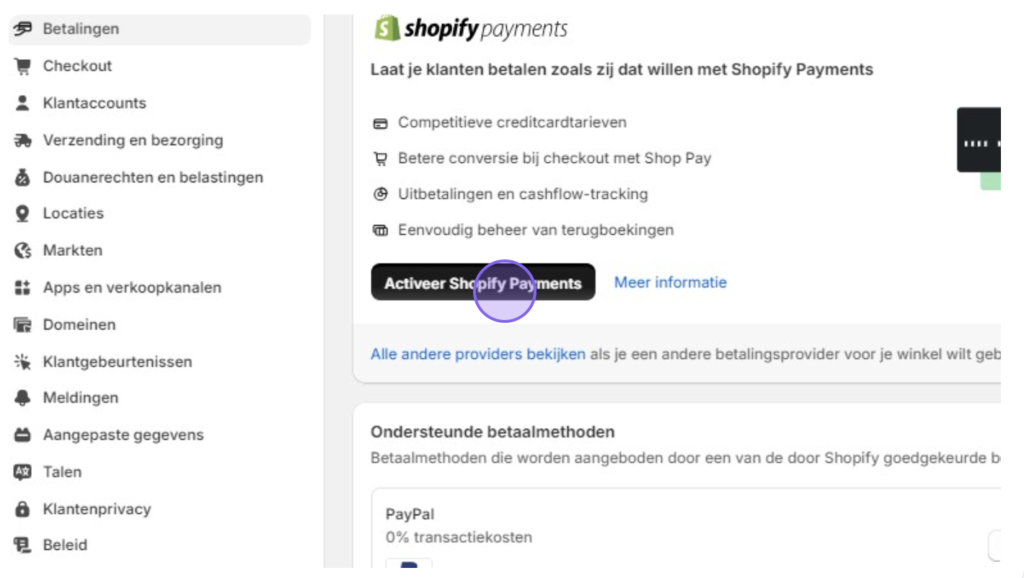The height and width of the screenshot is (578, 1024).
Task: Click the Meldingen bell icon
Action: tap(23, 398)
